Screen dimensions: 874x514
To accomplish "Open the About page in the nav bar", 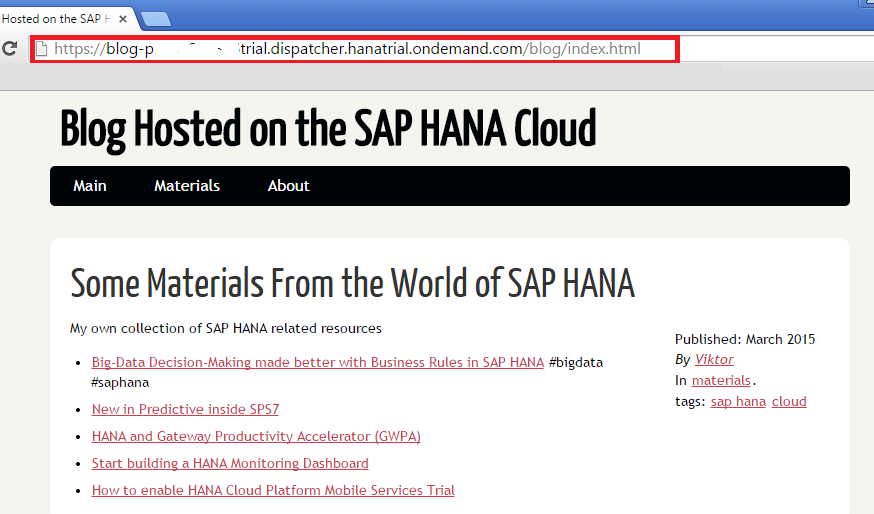I will [x=288, y=186].
